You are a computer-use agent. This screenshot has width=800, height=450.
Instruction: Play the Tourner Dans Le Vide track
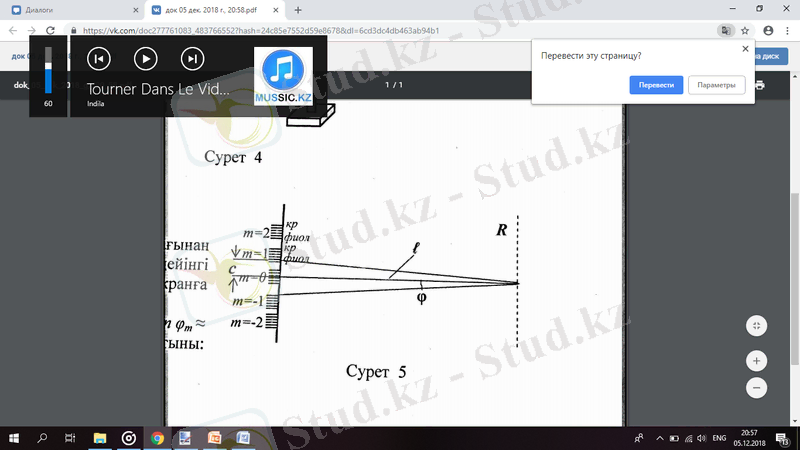click(x=145, y=59)
